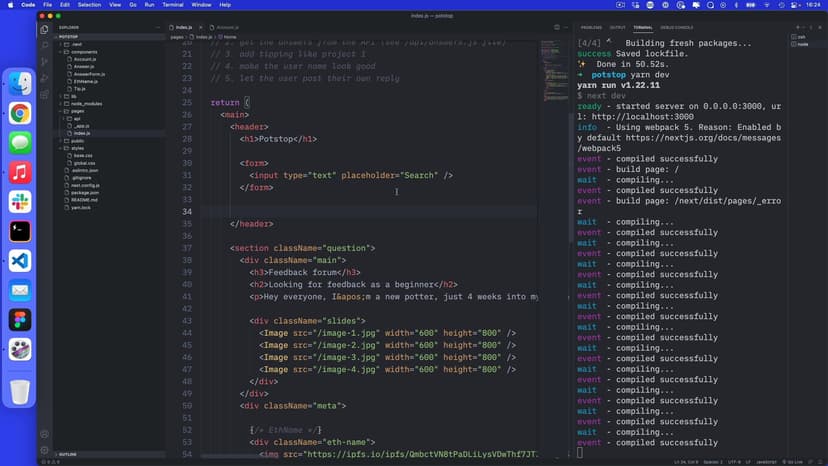This screenshot has height=466, width=828.
Task: Switch to the Debug Console tab
Action: [676, 27]
